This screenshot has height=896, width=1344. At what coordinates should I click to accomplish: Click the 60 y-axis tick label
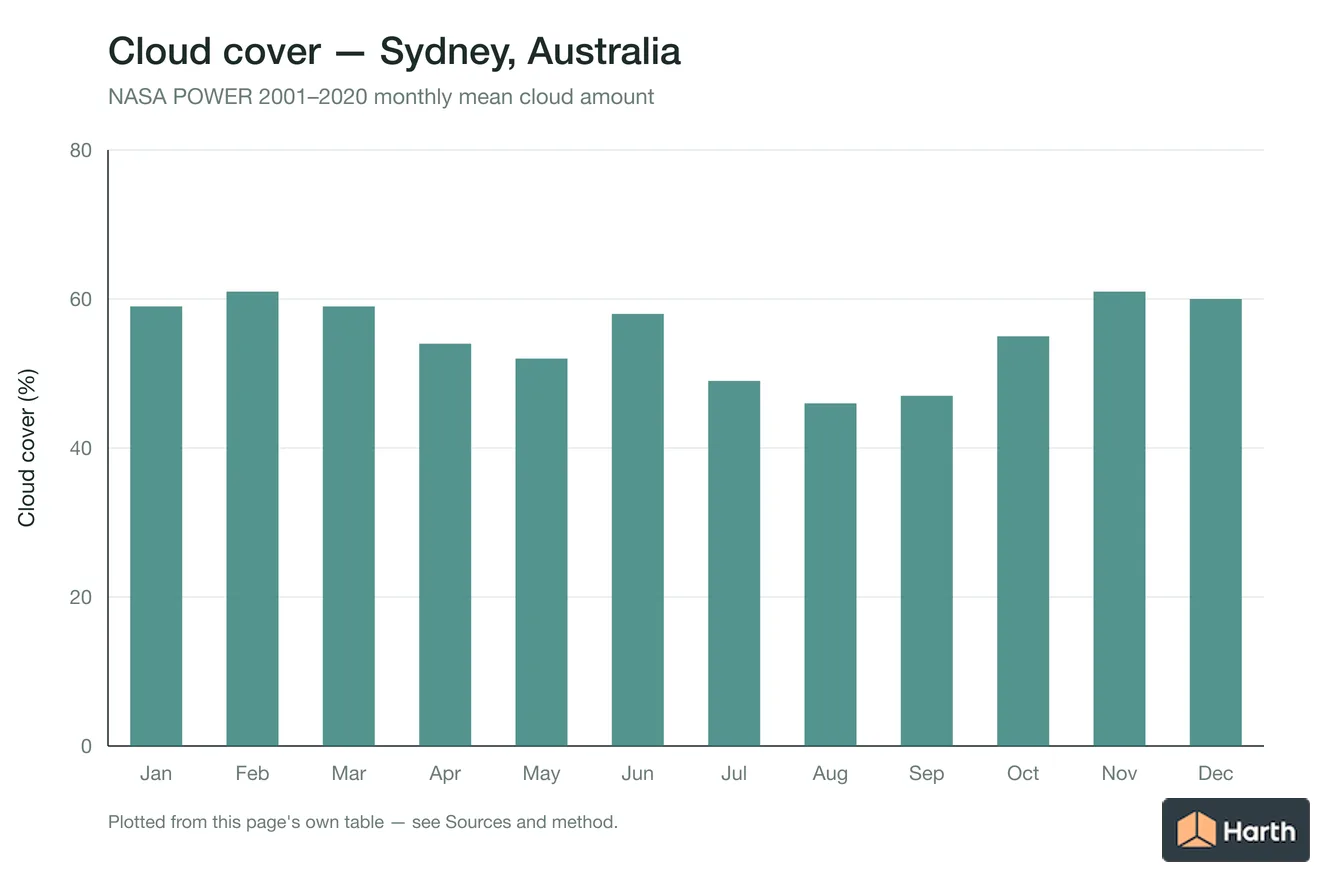click(x=81, y=299)
